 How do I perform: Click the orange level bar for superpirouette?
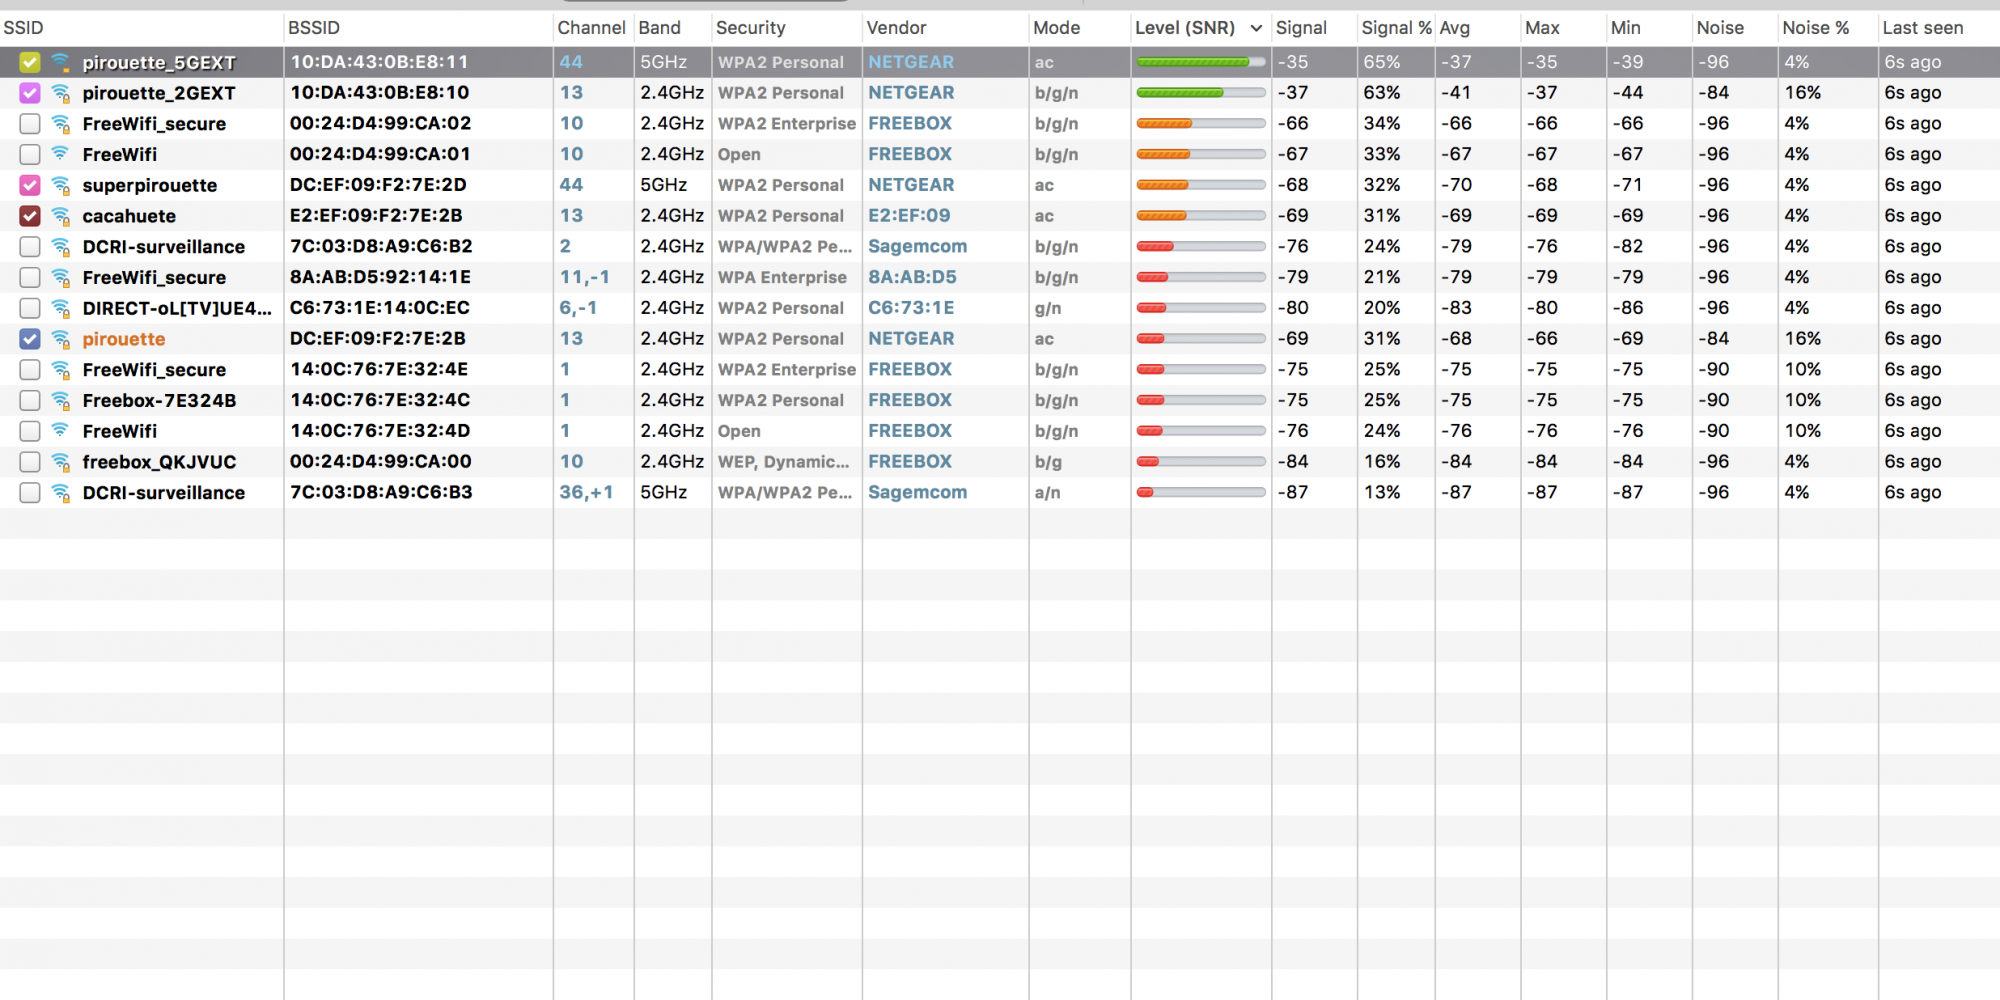pos(1201,185)
